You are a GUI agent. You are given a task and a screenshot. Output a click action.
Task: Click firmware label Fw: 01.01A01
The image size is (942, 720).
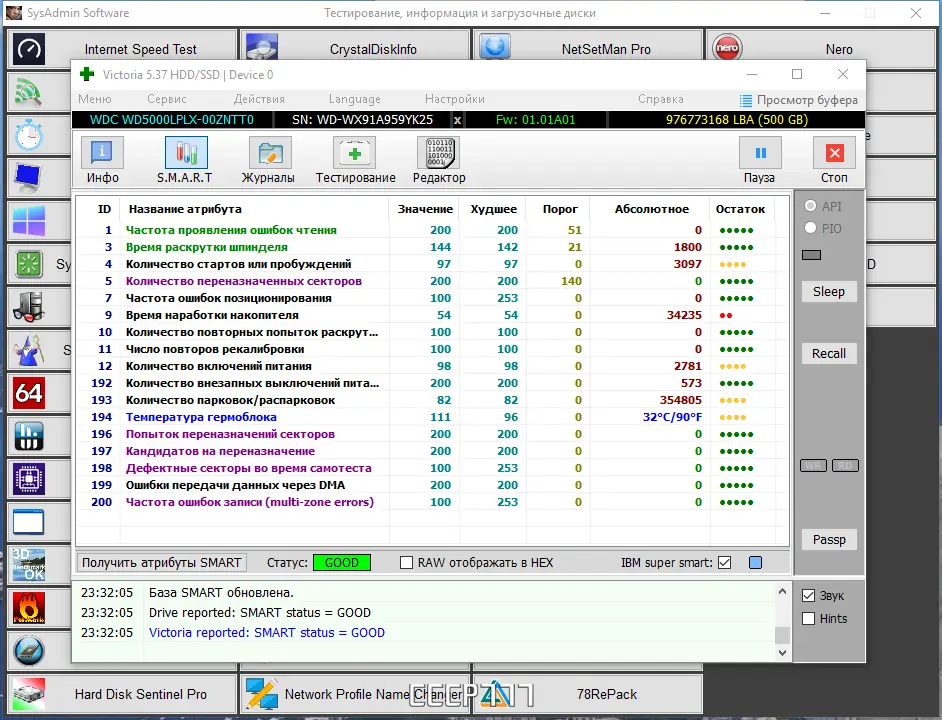535,120
